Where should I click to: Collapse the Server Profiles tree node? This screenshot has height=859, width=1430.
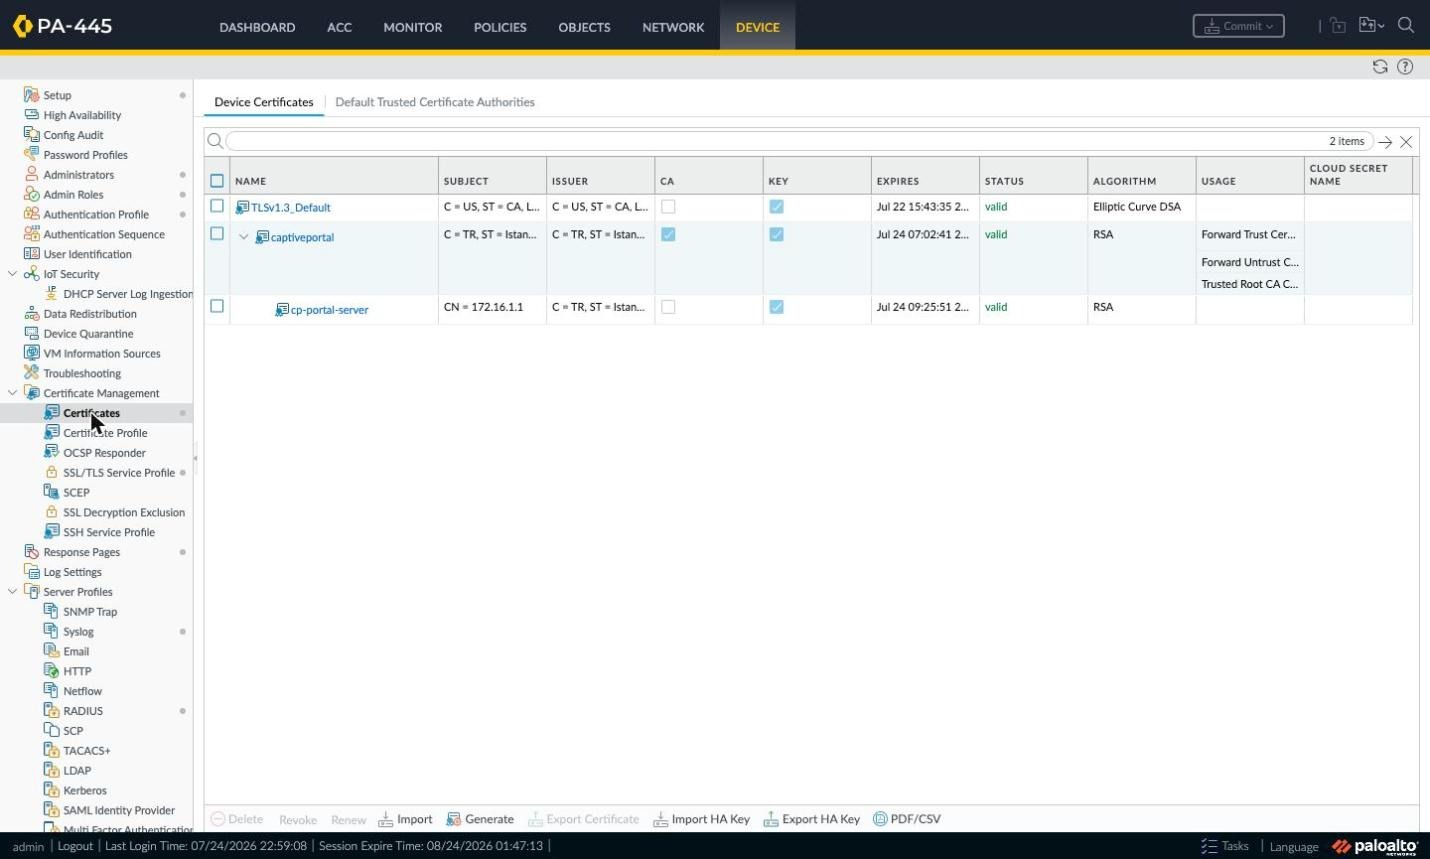pos(12,591)
